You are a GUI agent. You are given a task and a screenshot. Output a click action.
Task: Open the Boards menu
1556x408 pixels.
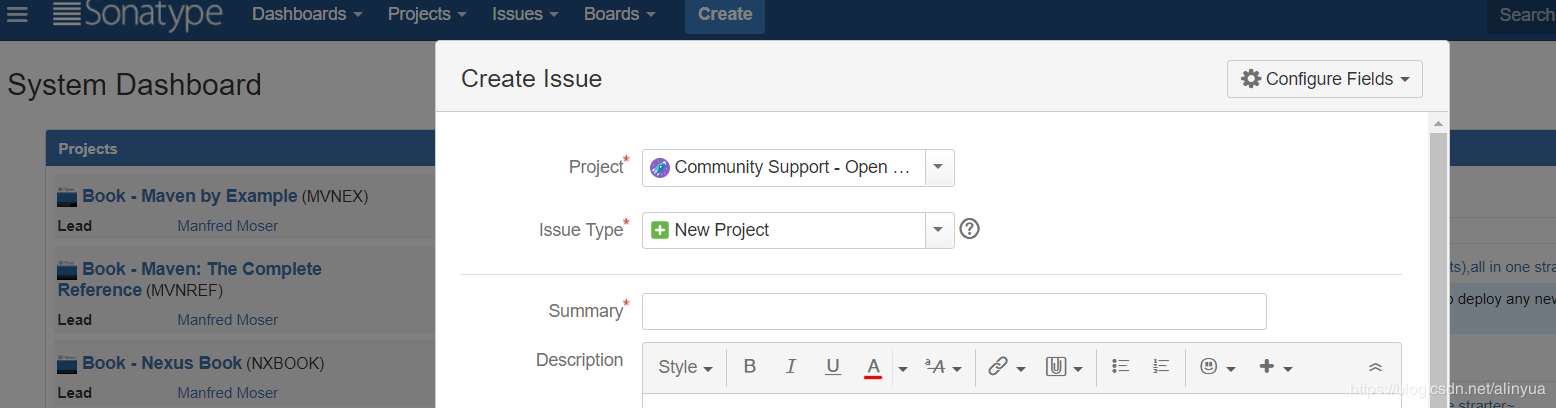coord(620,14)
